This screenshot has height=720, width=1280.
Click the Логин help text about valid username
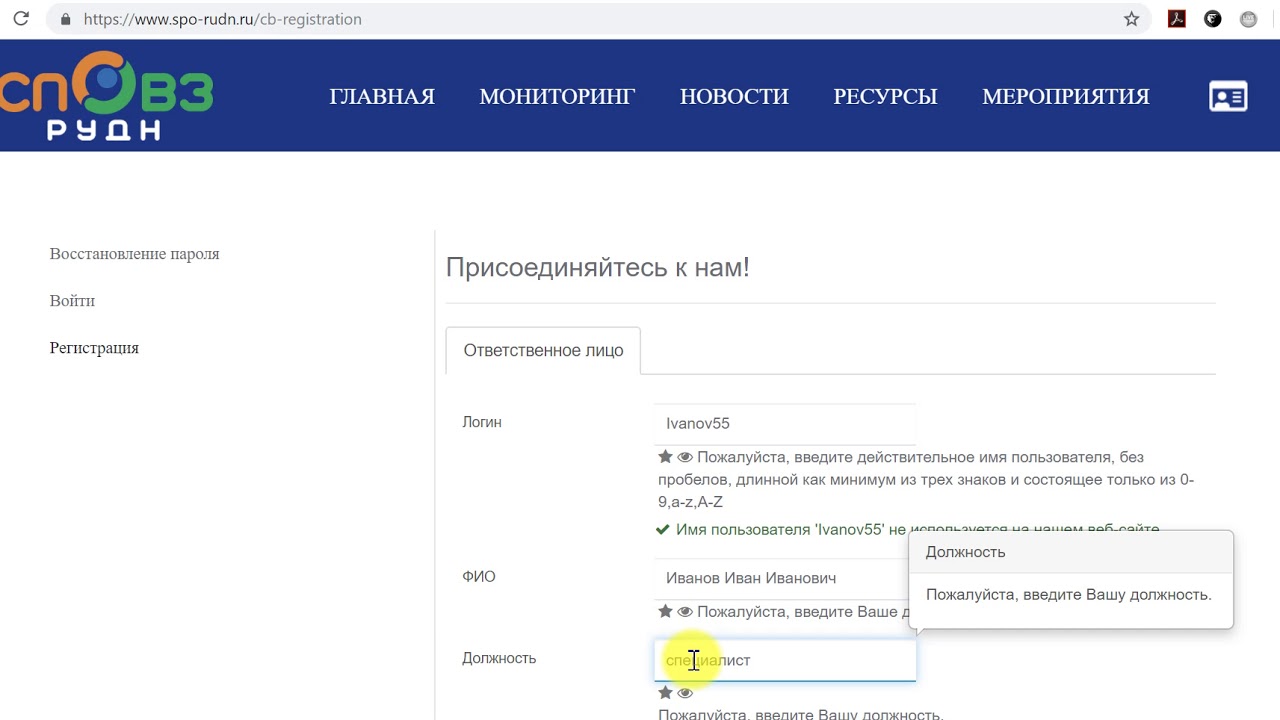[926, 480]
